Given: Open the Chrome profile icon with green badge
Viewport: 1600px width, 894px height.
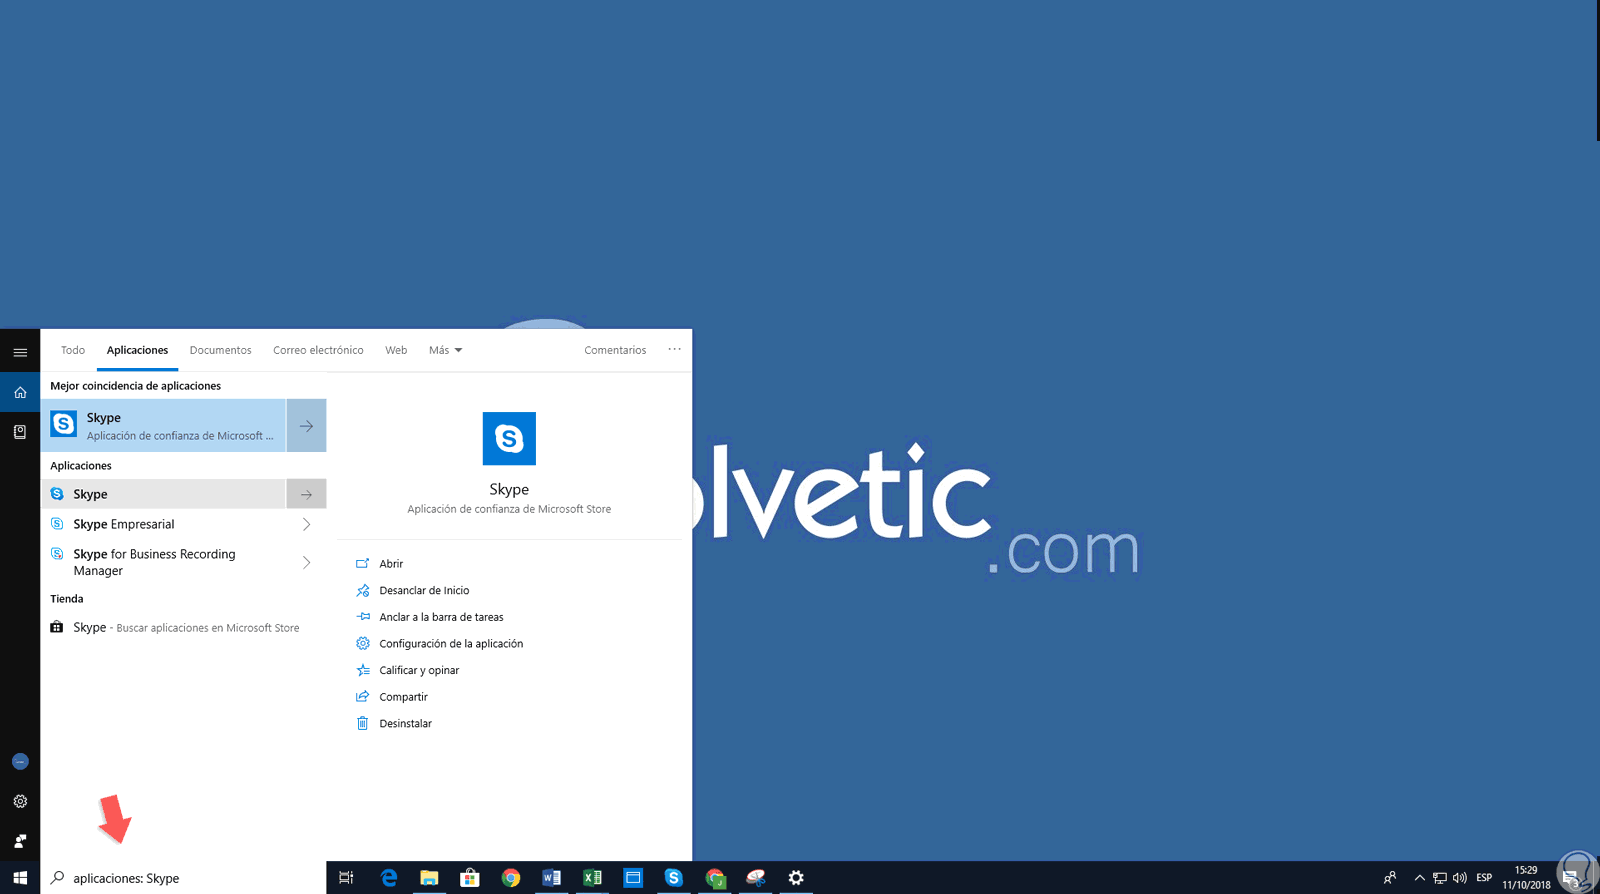Looking at the screenshot, I should coord(715,878).
